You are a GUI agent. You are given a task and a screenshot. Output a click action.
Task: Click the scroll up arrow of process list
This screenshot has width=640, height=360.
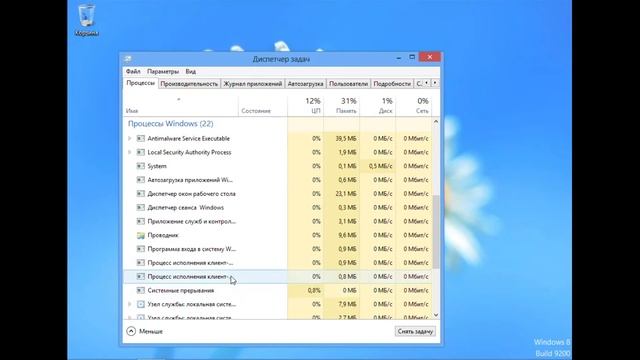click(436, 122)
